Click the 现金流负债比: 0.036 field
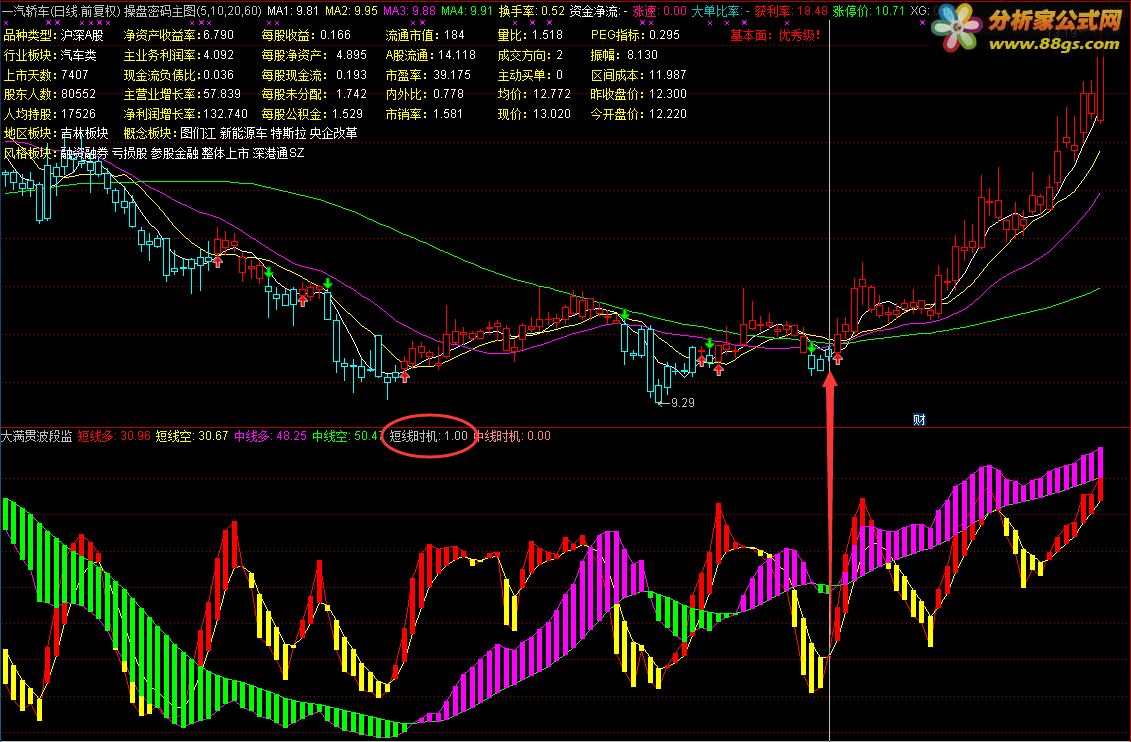 point(178,74)
